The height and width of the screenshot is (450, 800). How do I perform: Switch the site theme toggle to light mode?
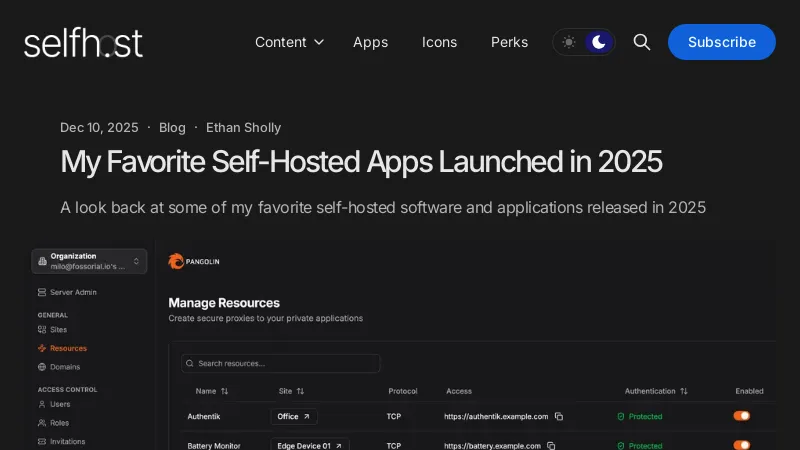click(569, 42)
